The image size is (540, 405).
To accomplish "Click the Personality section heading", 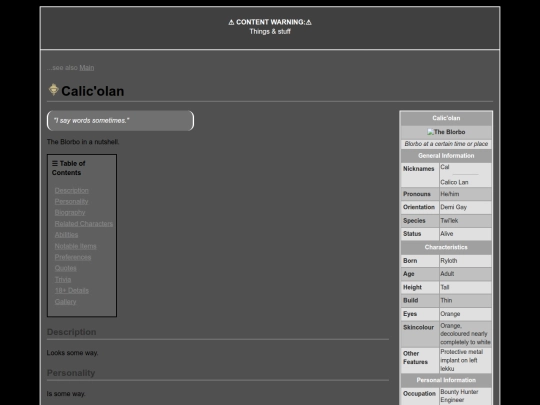I will point(71,373).
